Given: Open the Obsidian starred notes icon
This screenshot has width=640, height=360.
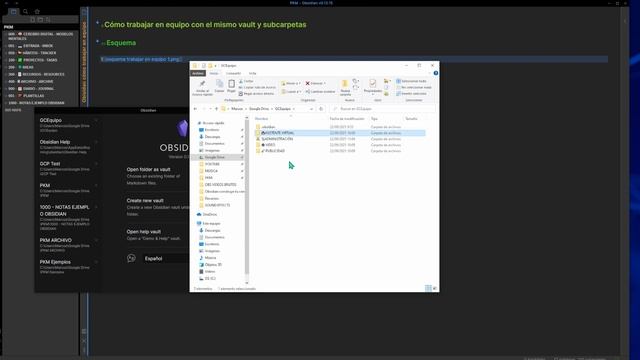Looking at the screenshot, I should [x=37, y=11].
